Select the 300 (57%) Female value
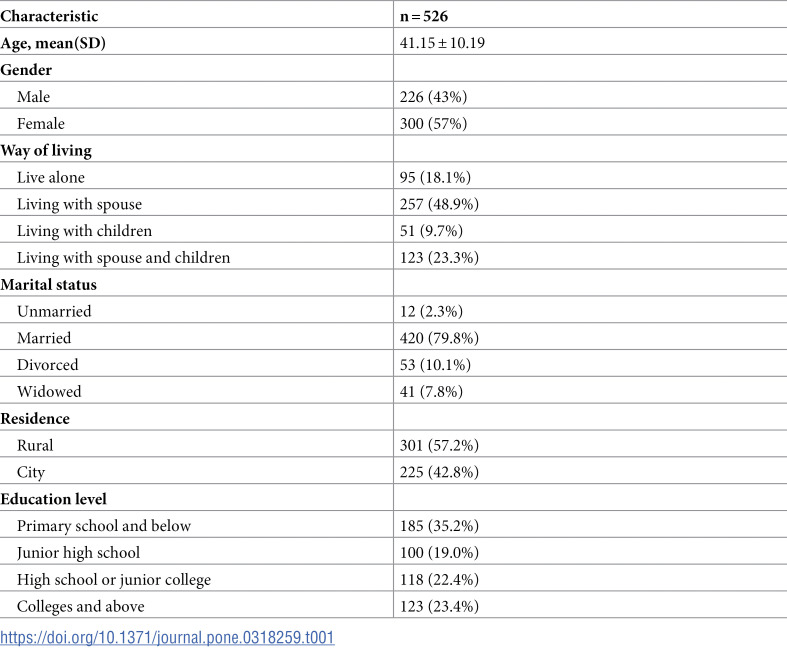The height and width of the screenshot is (648, 787). tap(433, 124)
